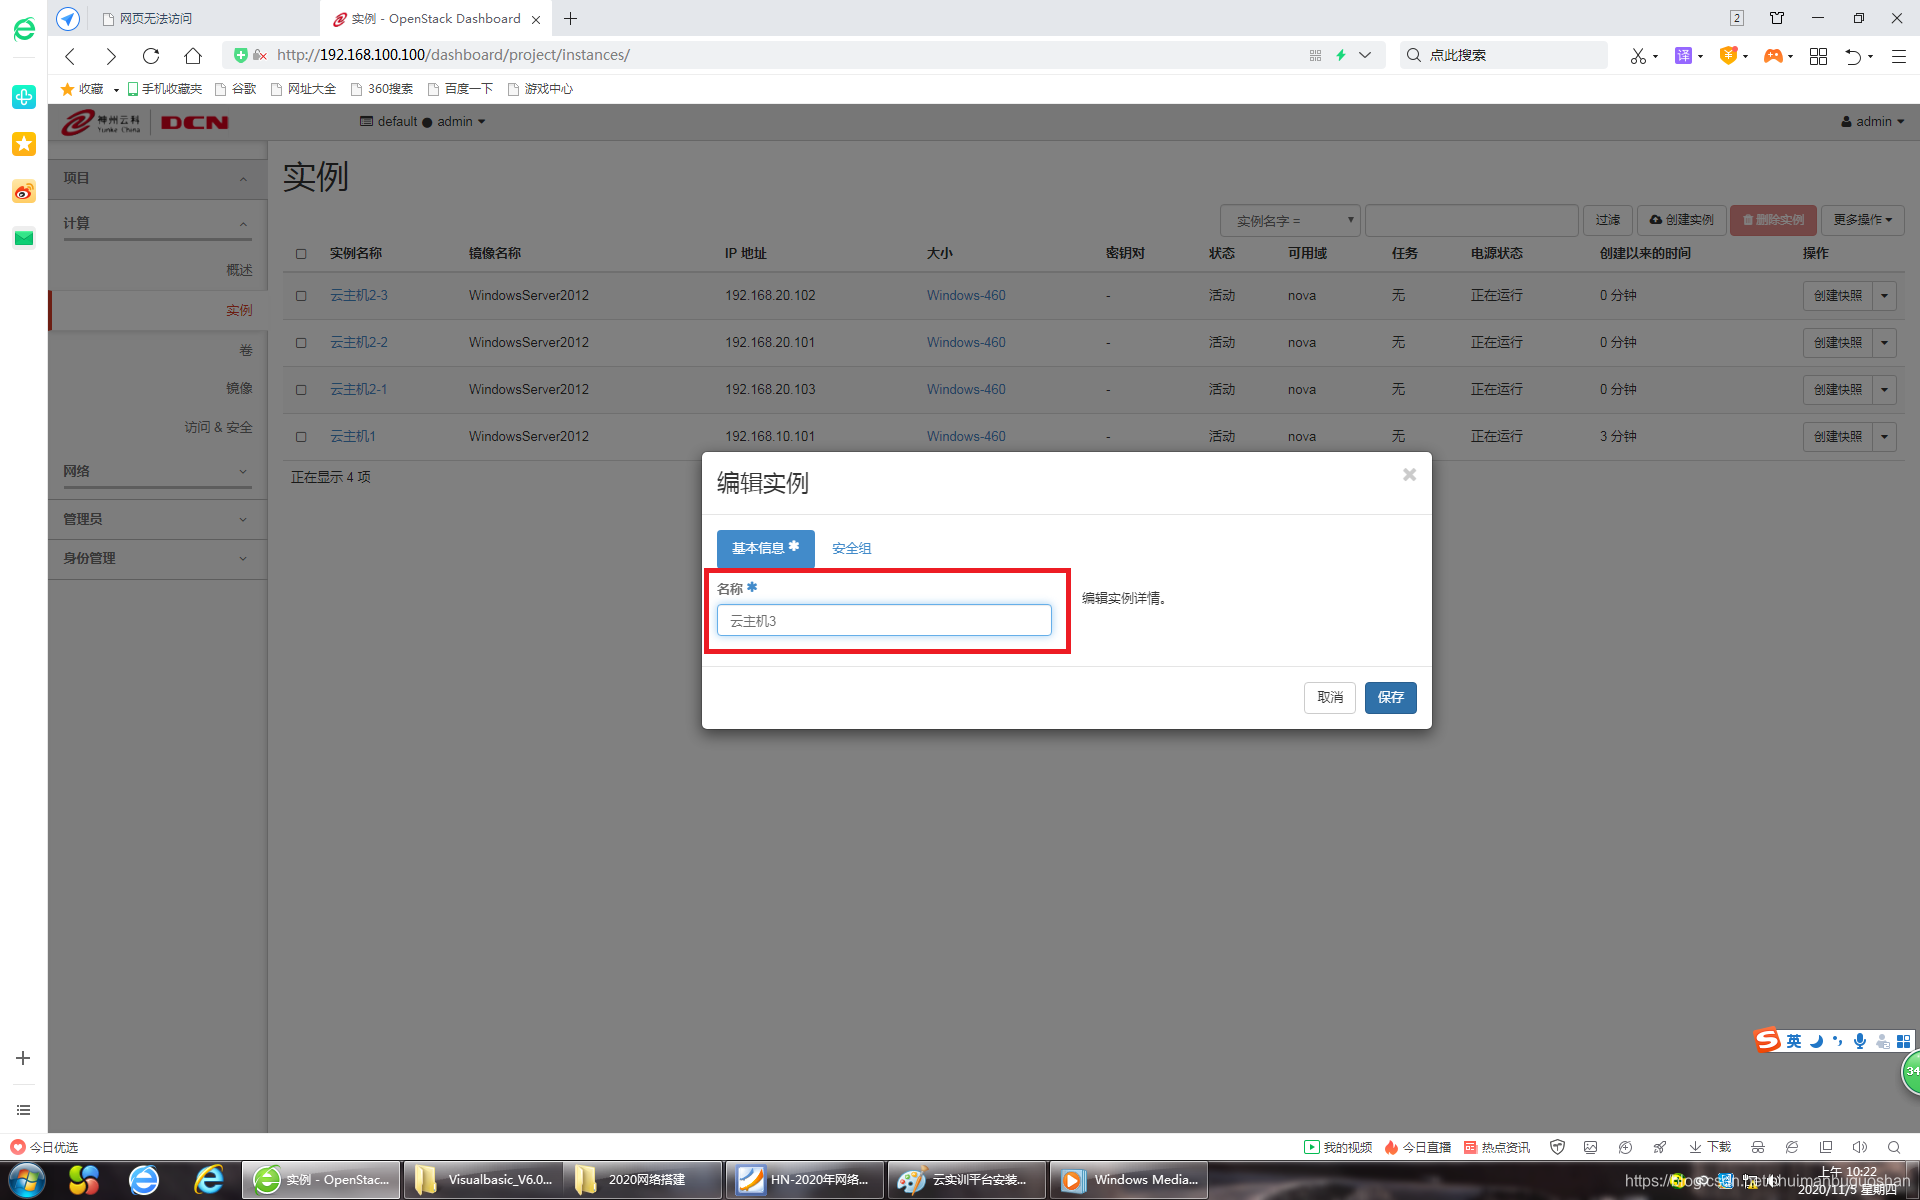Click the Weibo icon in sidebar

tap(24, 191)
